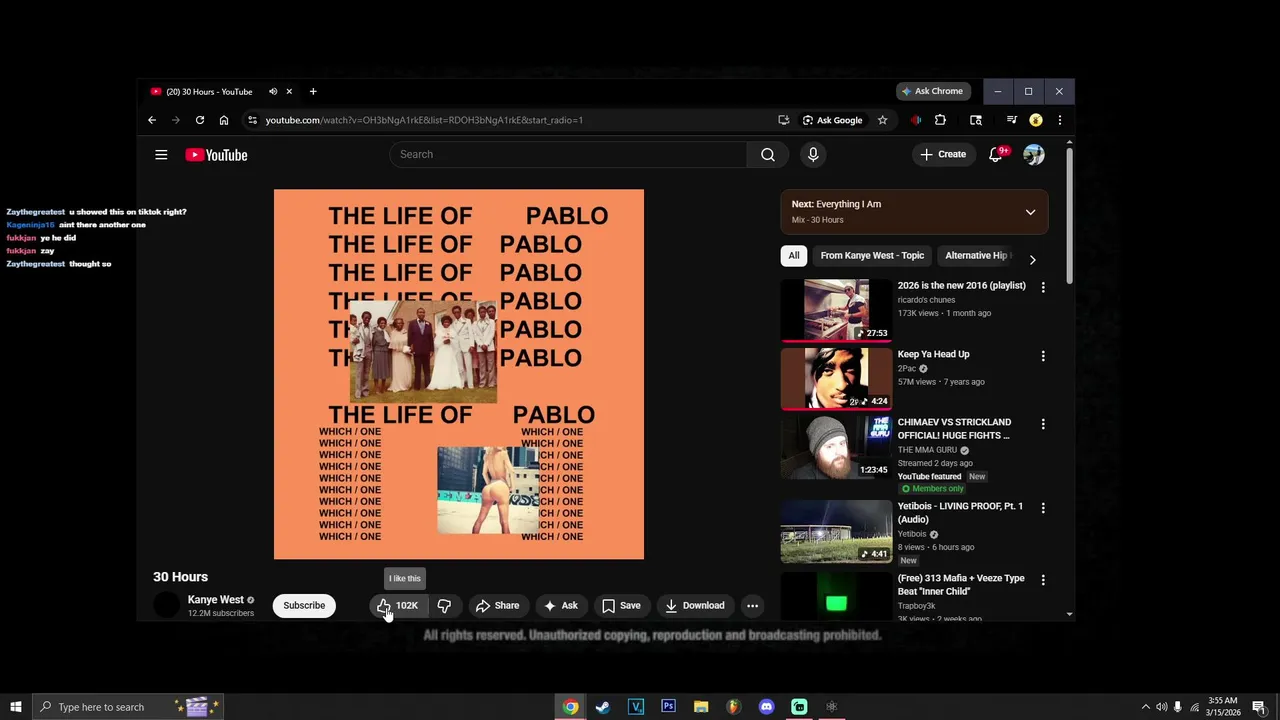The height and width of the screenshot is (720, 1280).
Task: Start voice search with the microphone
Action: [x=813, y=154]
